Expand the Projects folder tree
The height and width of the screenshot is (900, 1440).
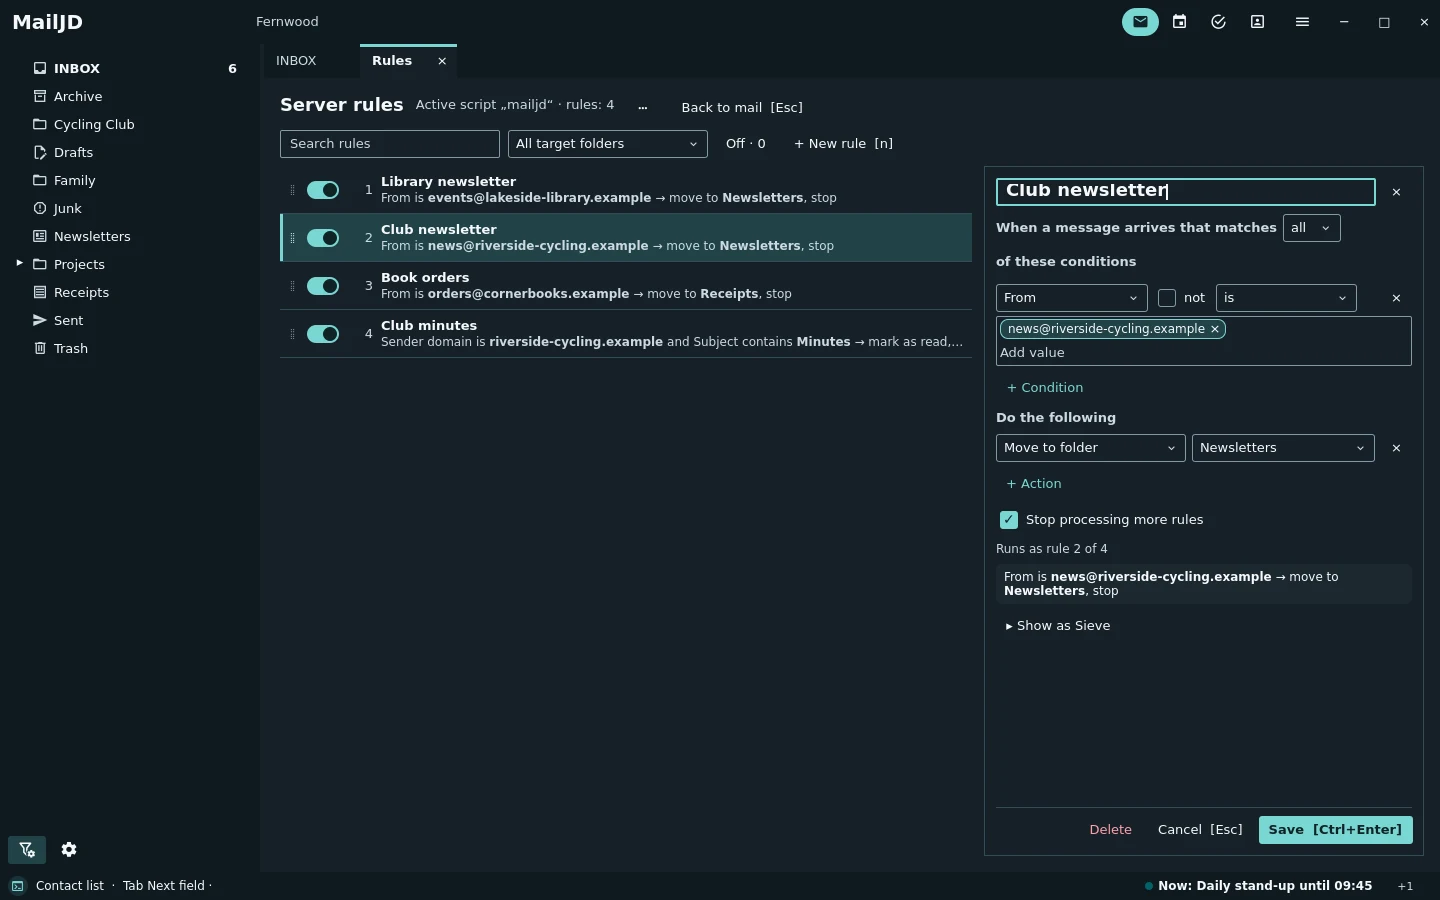(19, 264)
